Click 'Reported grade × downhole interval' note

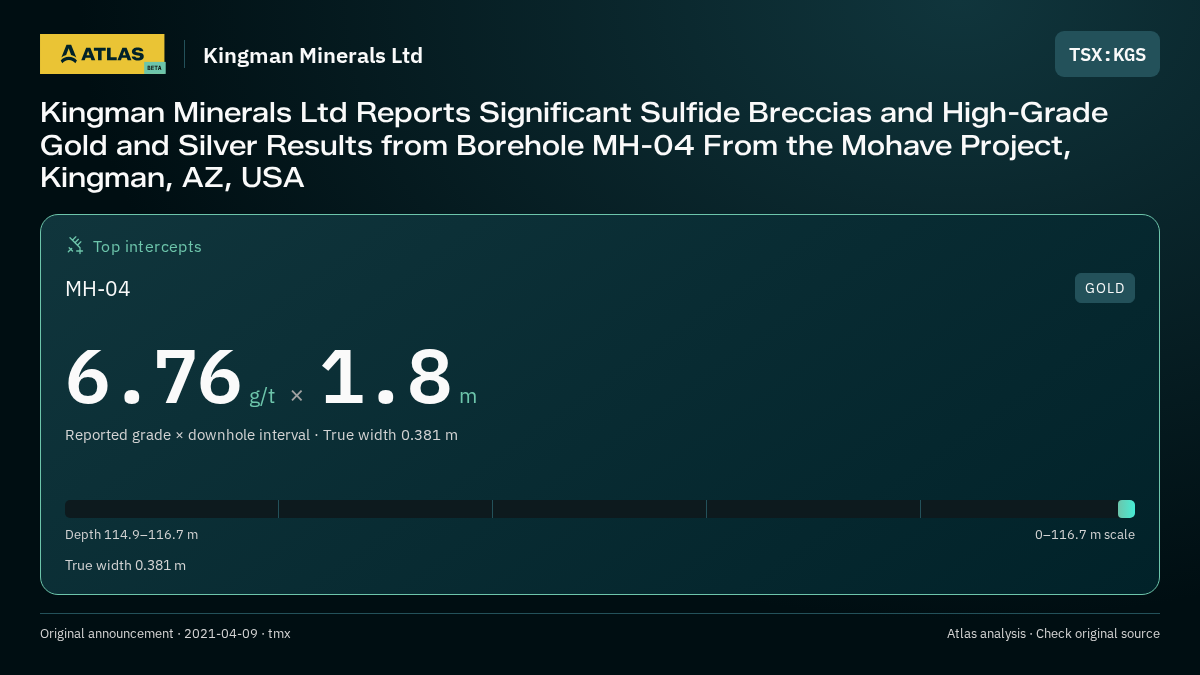pyautogui.click(x=187, y=435)
